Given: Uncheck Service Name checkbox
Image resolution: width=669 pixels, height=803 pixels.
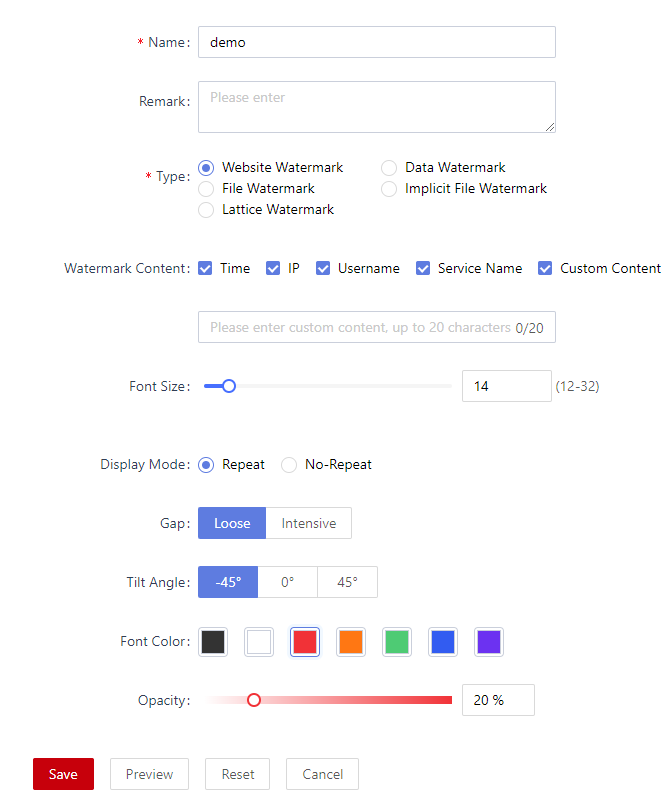Looking at the screenshot, I should [x=423, y=268].
